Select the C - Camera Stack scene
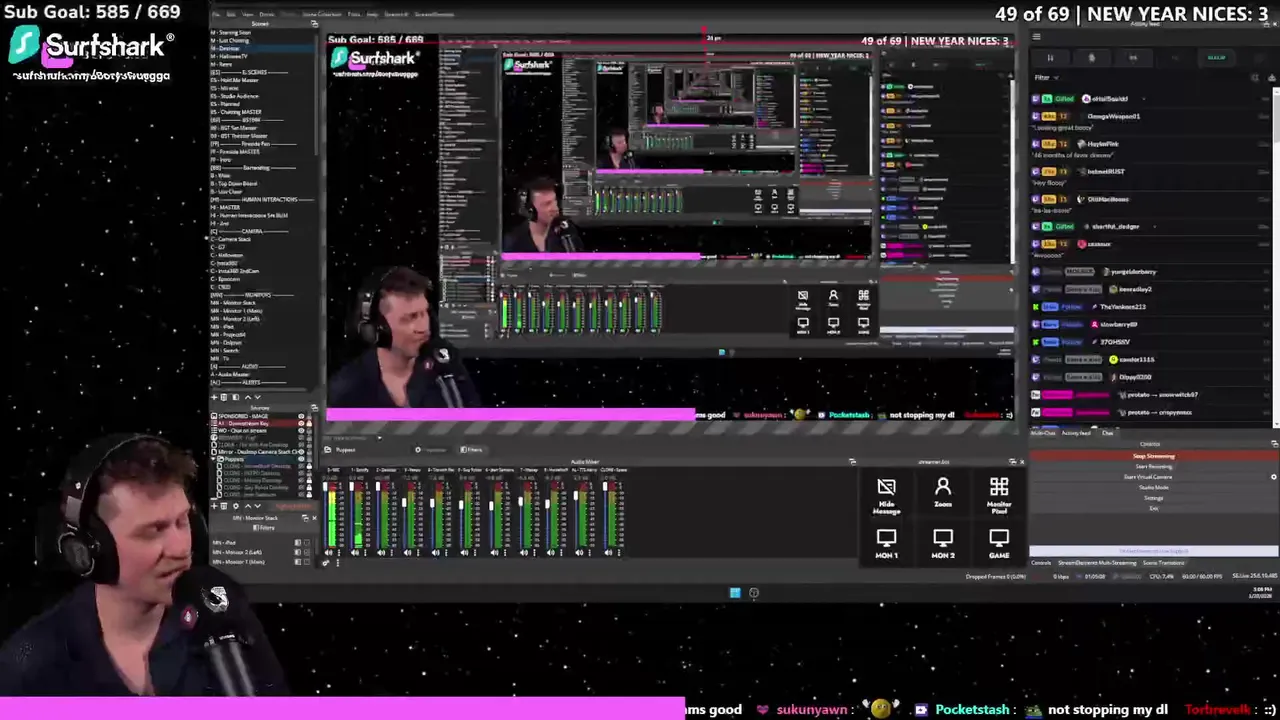 [233, 239]
